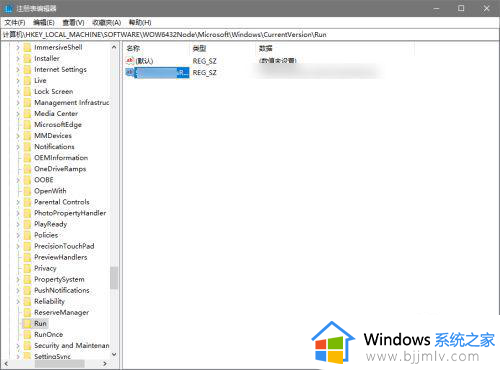Click the tree vertical scrollbar thumb
Image resolution: width=500 pixels, height=370 pixels.
114,277
